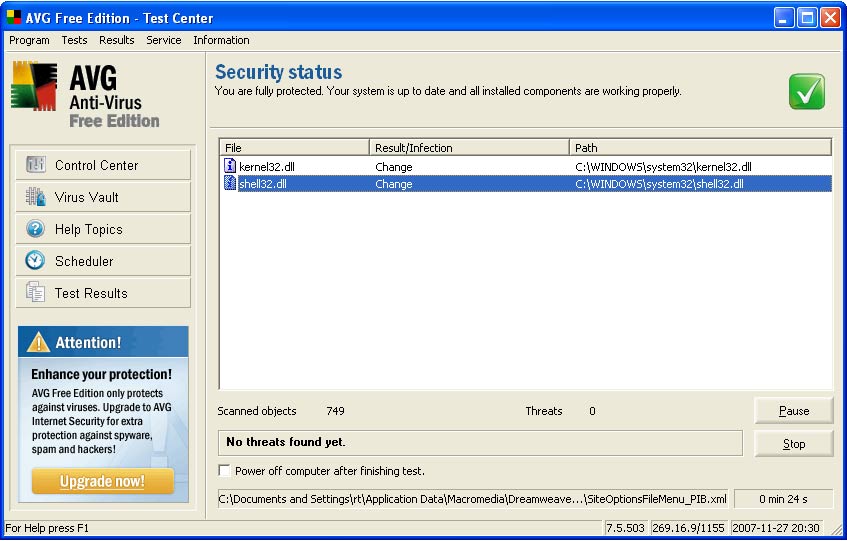Pause the running scan
The width and height of the screenshot is (847, 541).
point(794,411)
